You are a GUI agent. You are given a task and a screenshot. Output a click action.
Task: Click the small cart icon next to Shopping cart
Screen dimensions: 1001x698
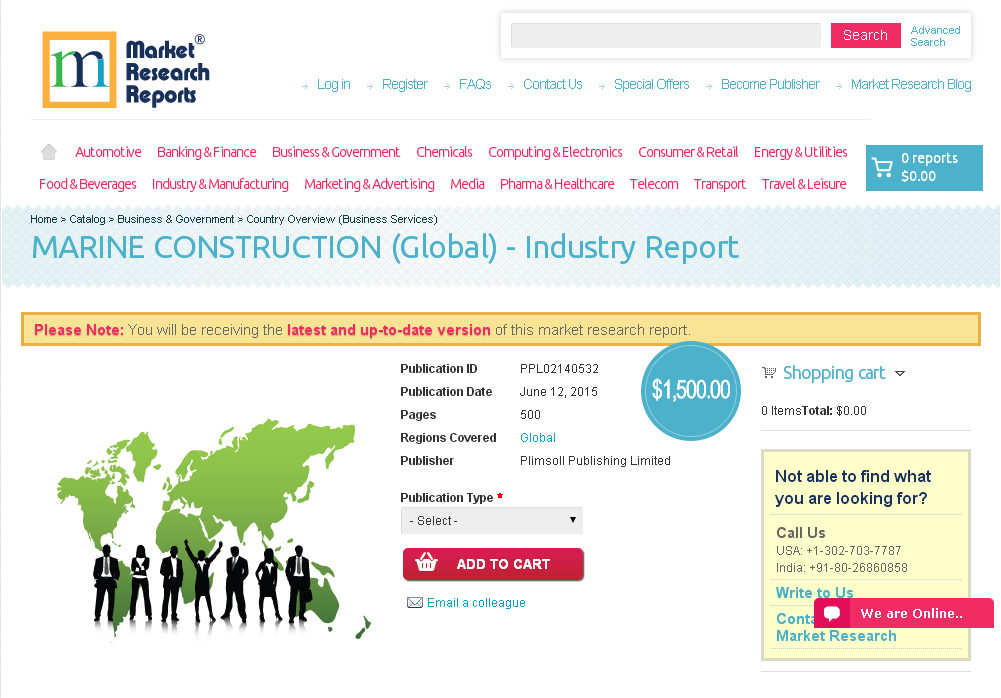(769, 372)
